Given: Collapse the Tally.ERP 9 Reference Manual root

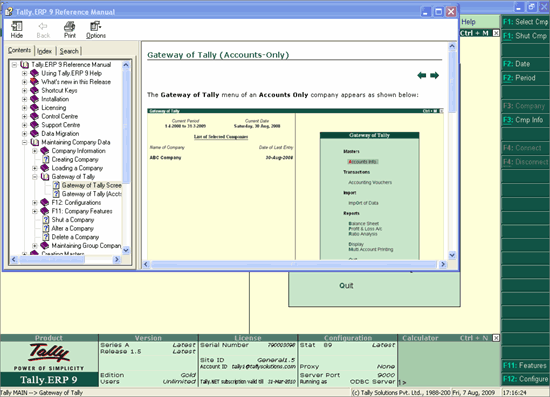Looking at the screenshot, I should [14, 65].
